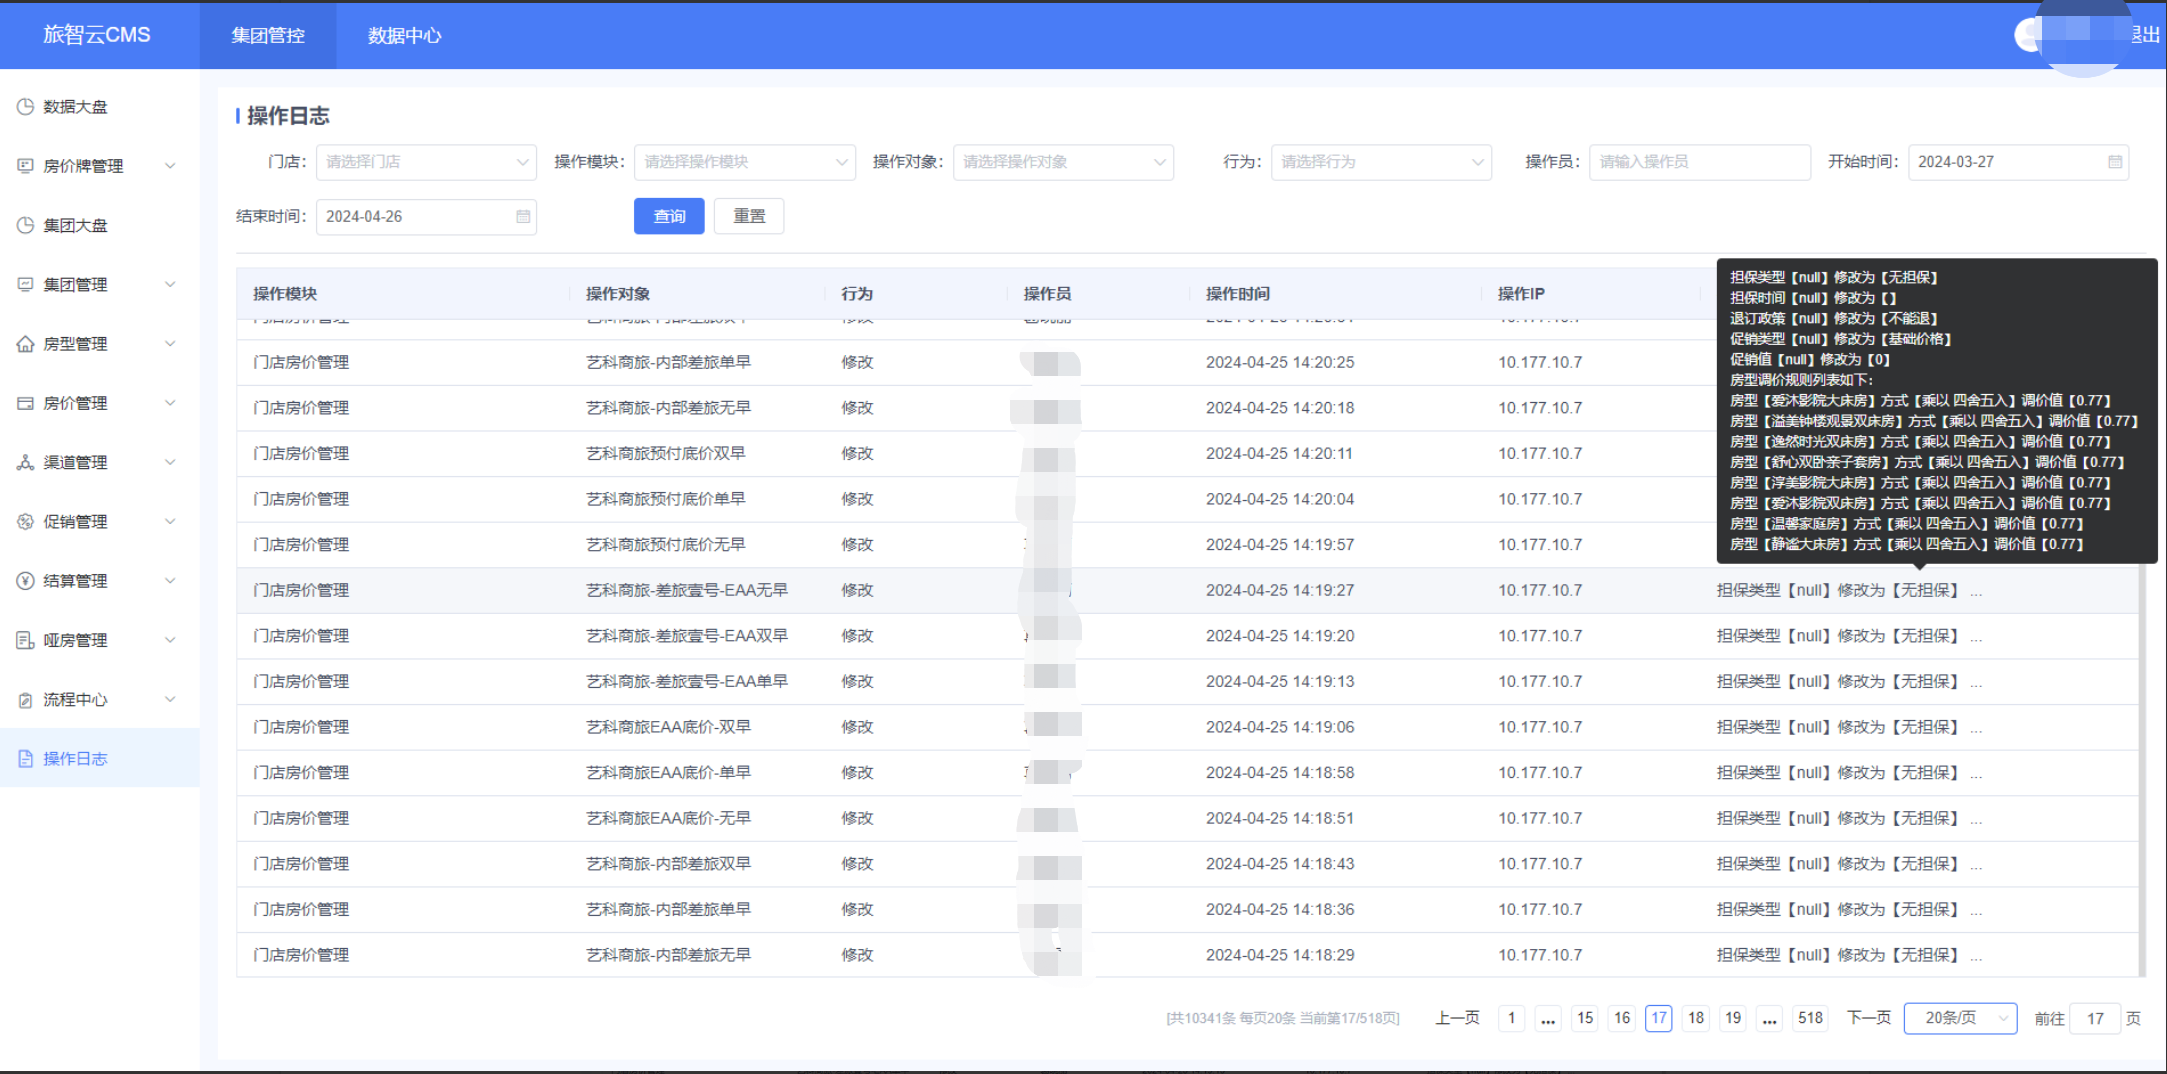Screen dimensions: 2167x1074
Task: Click the ellipsis after page 1
Action: click(x=1548, y=1018)
